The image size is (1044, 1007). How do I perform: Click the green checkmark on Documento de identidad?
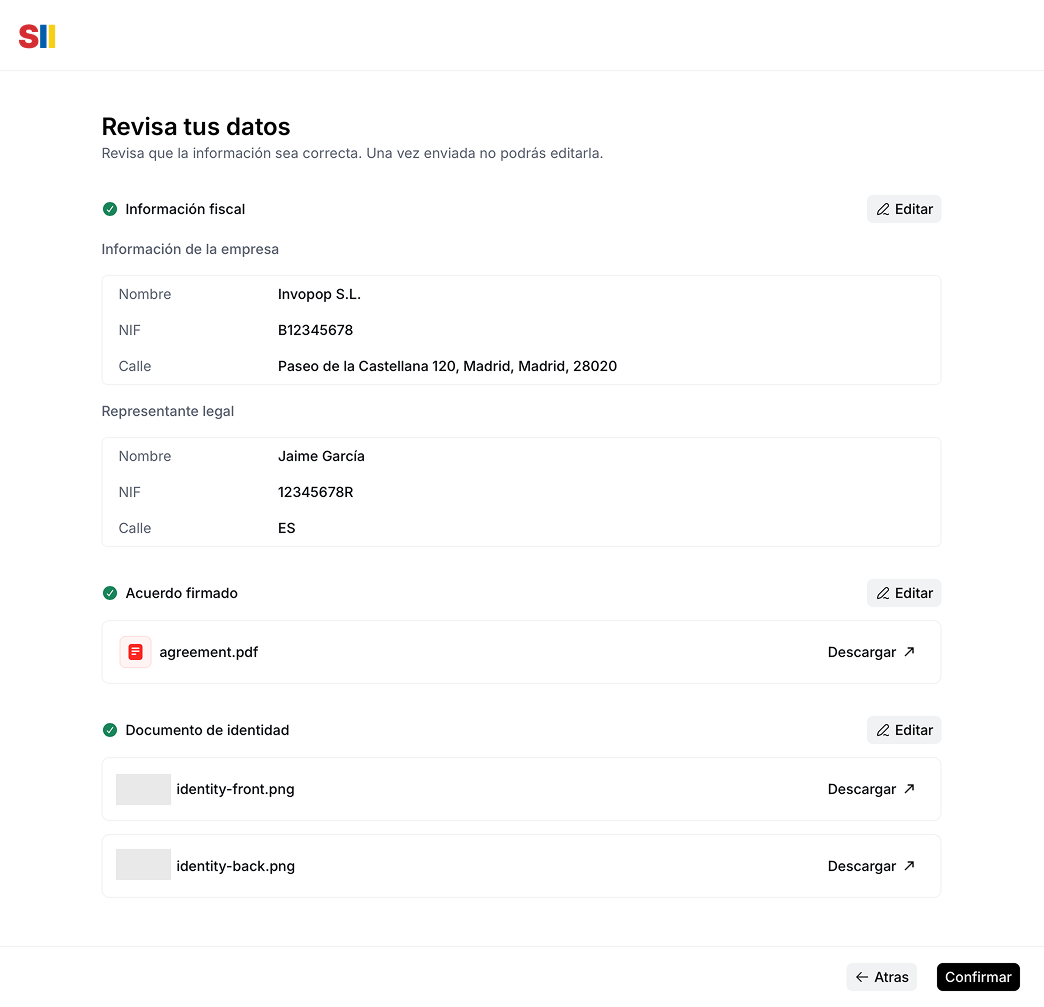[x=109, y=730]
